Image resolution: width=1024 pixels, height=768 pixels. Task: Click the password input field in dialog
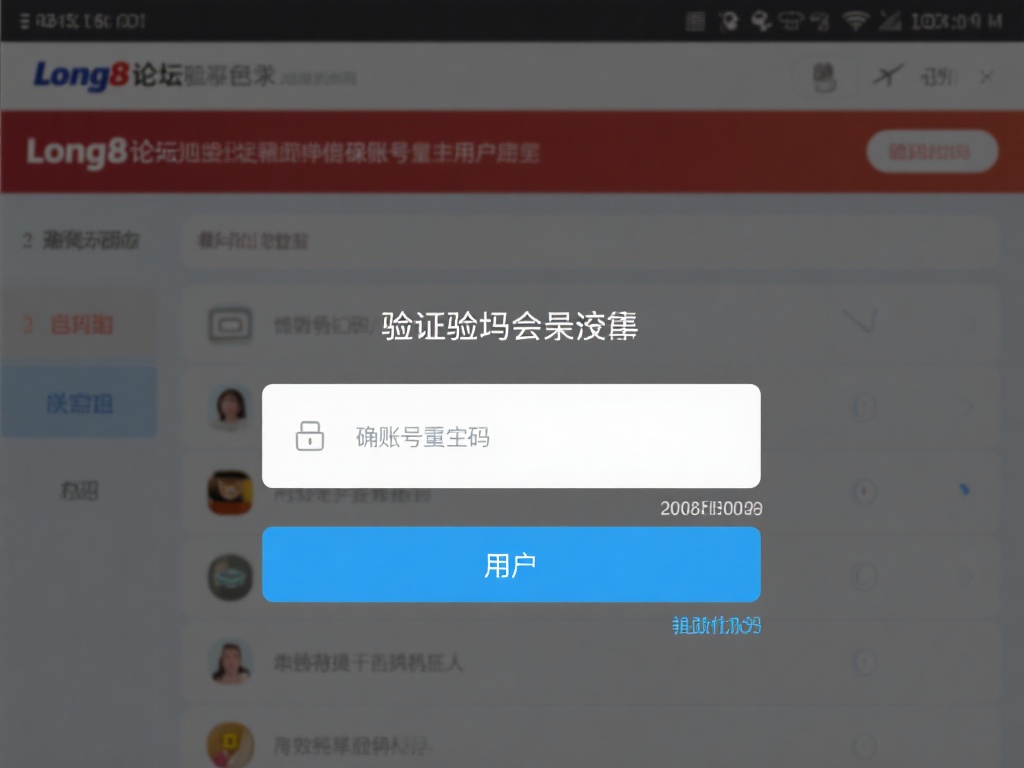pos(511,436)
